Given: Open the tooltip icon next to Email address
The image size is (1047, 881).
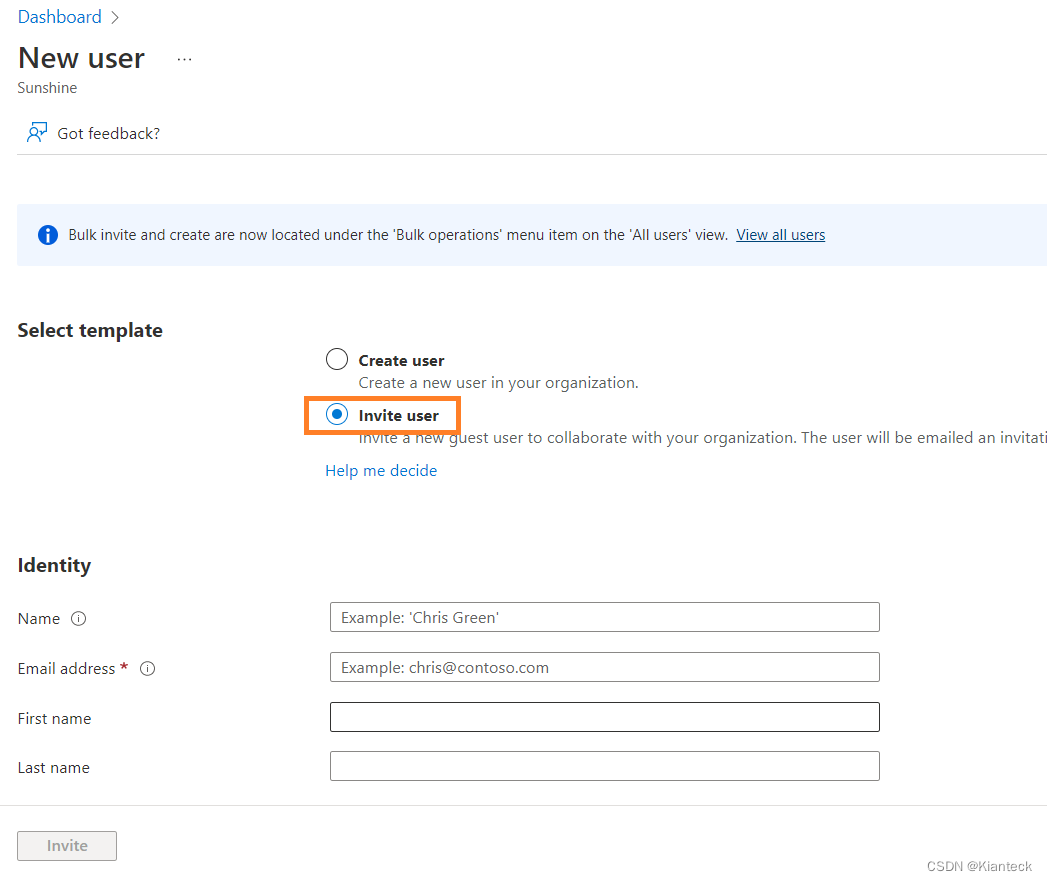Looking at the screenshot, I should coord(147,668).
